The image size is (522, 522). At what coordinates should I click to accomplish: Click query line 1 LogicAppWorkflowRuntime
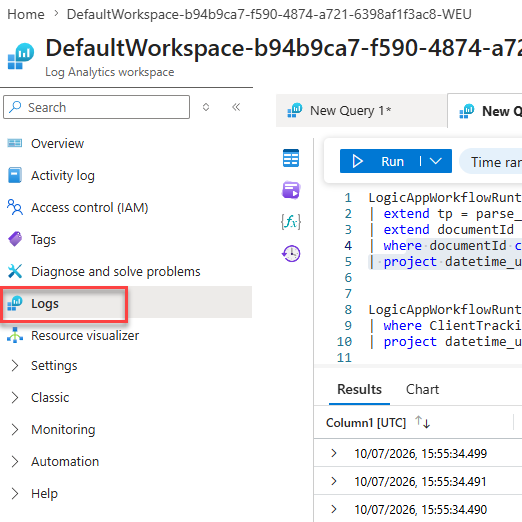coord(445,198)
